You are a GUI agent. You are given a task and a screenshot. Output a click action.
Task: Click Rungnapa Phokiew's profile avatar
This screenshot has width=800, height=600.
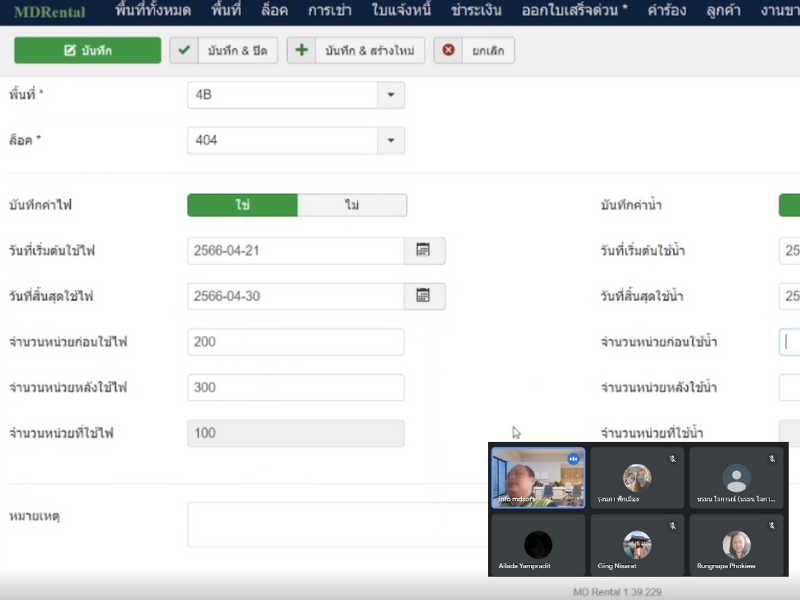pyautogui.click(x=736, y=544)
